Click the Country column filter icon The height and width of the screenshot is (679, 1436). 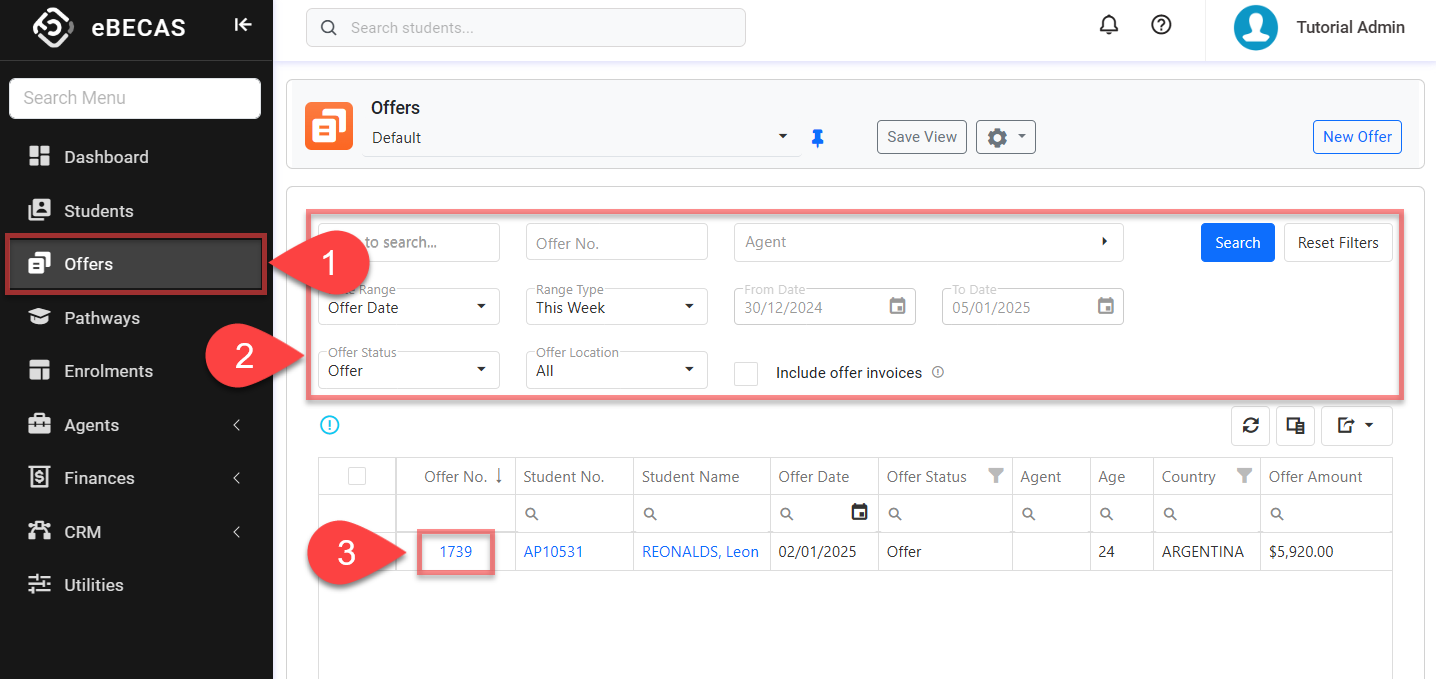(1243, 476)
